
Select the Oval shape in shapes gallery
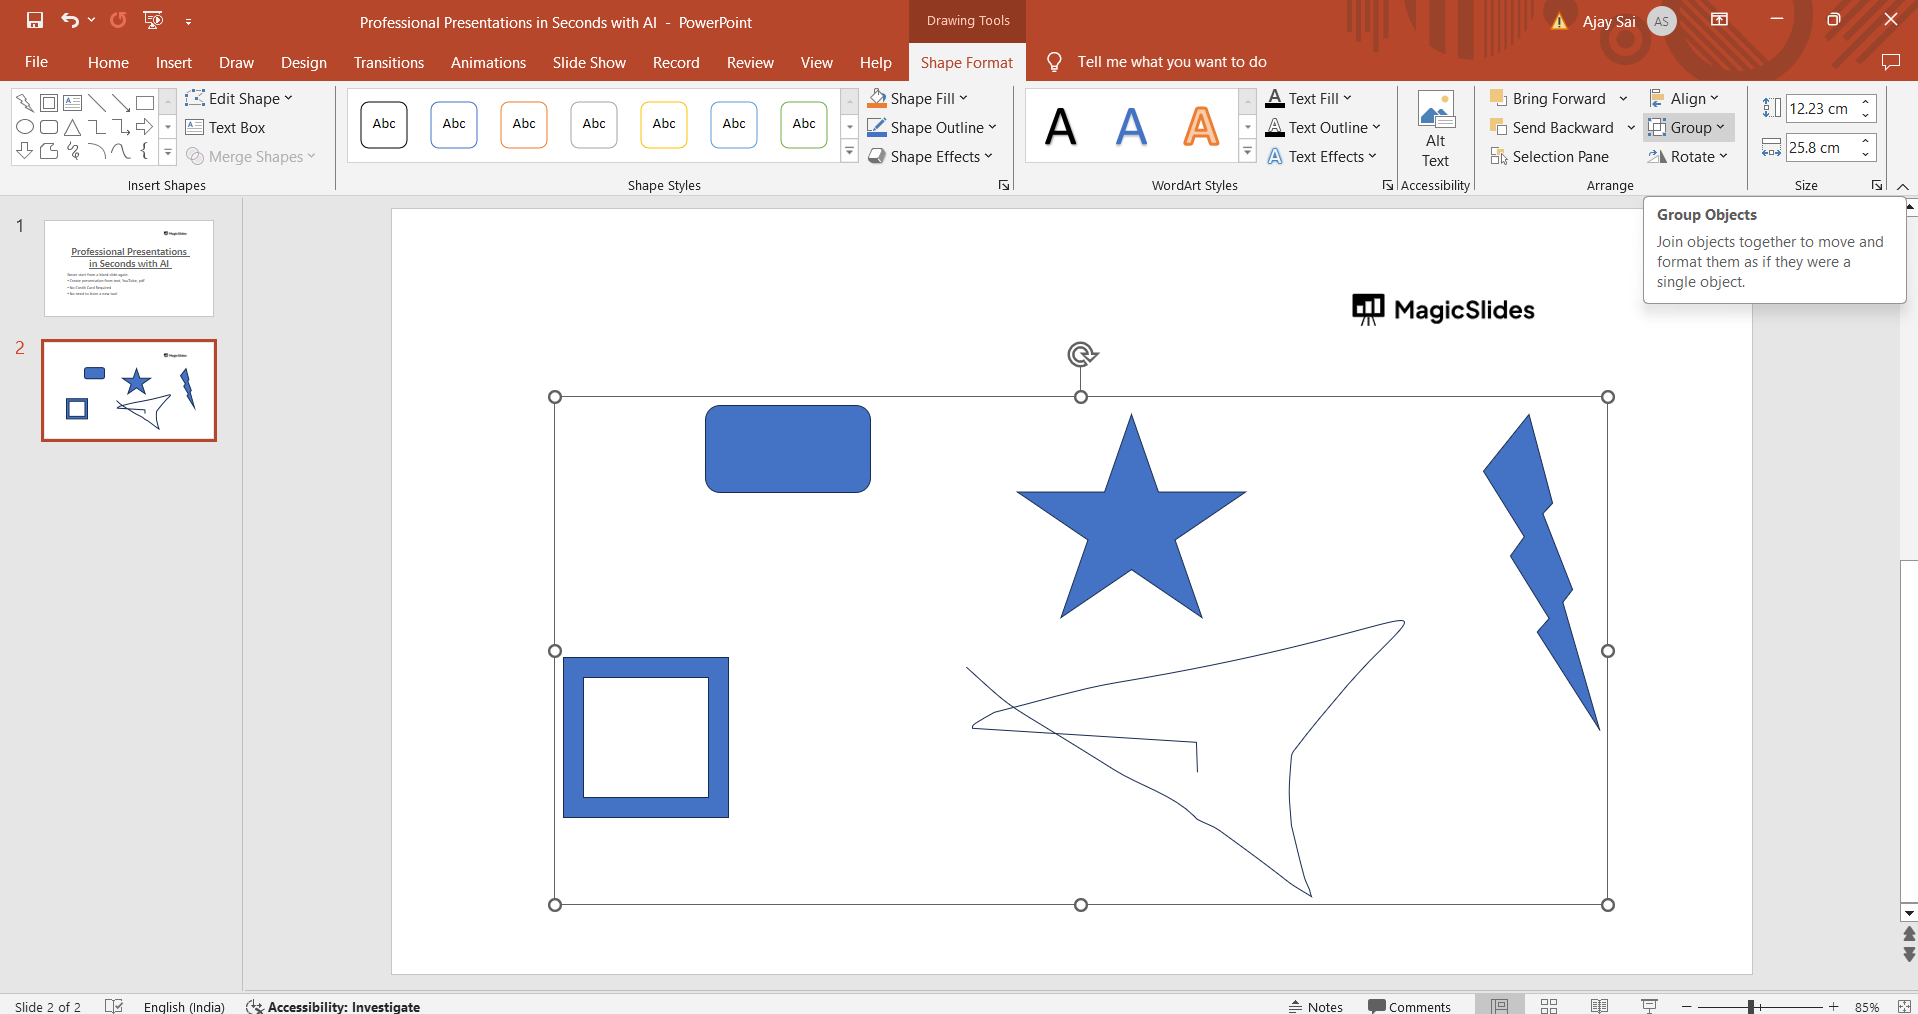25,127
